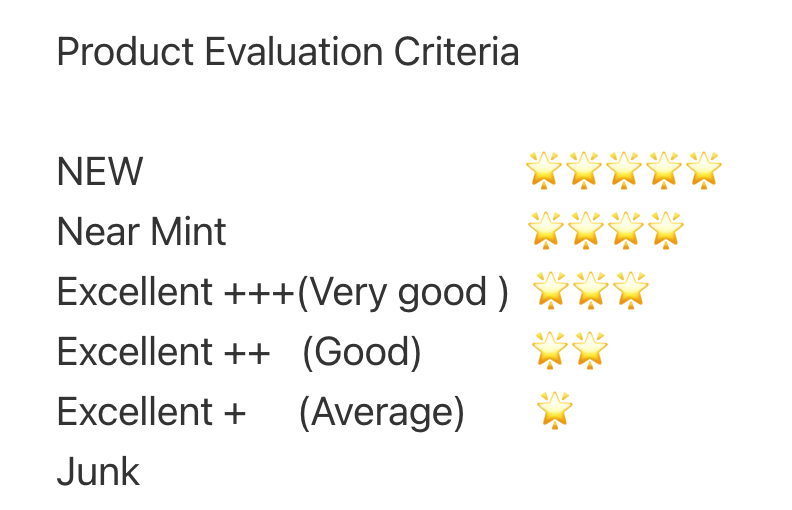Click the second star in the Good row

pyautogui.click(x=590, y=350)
